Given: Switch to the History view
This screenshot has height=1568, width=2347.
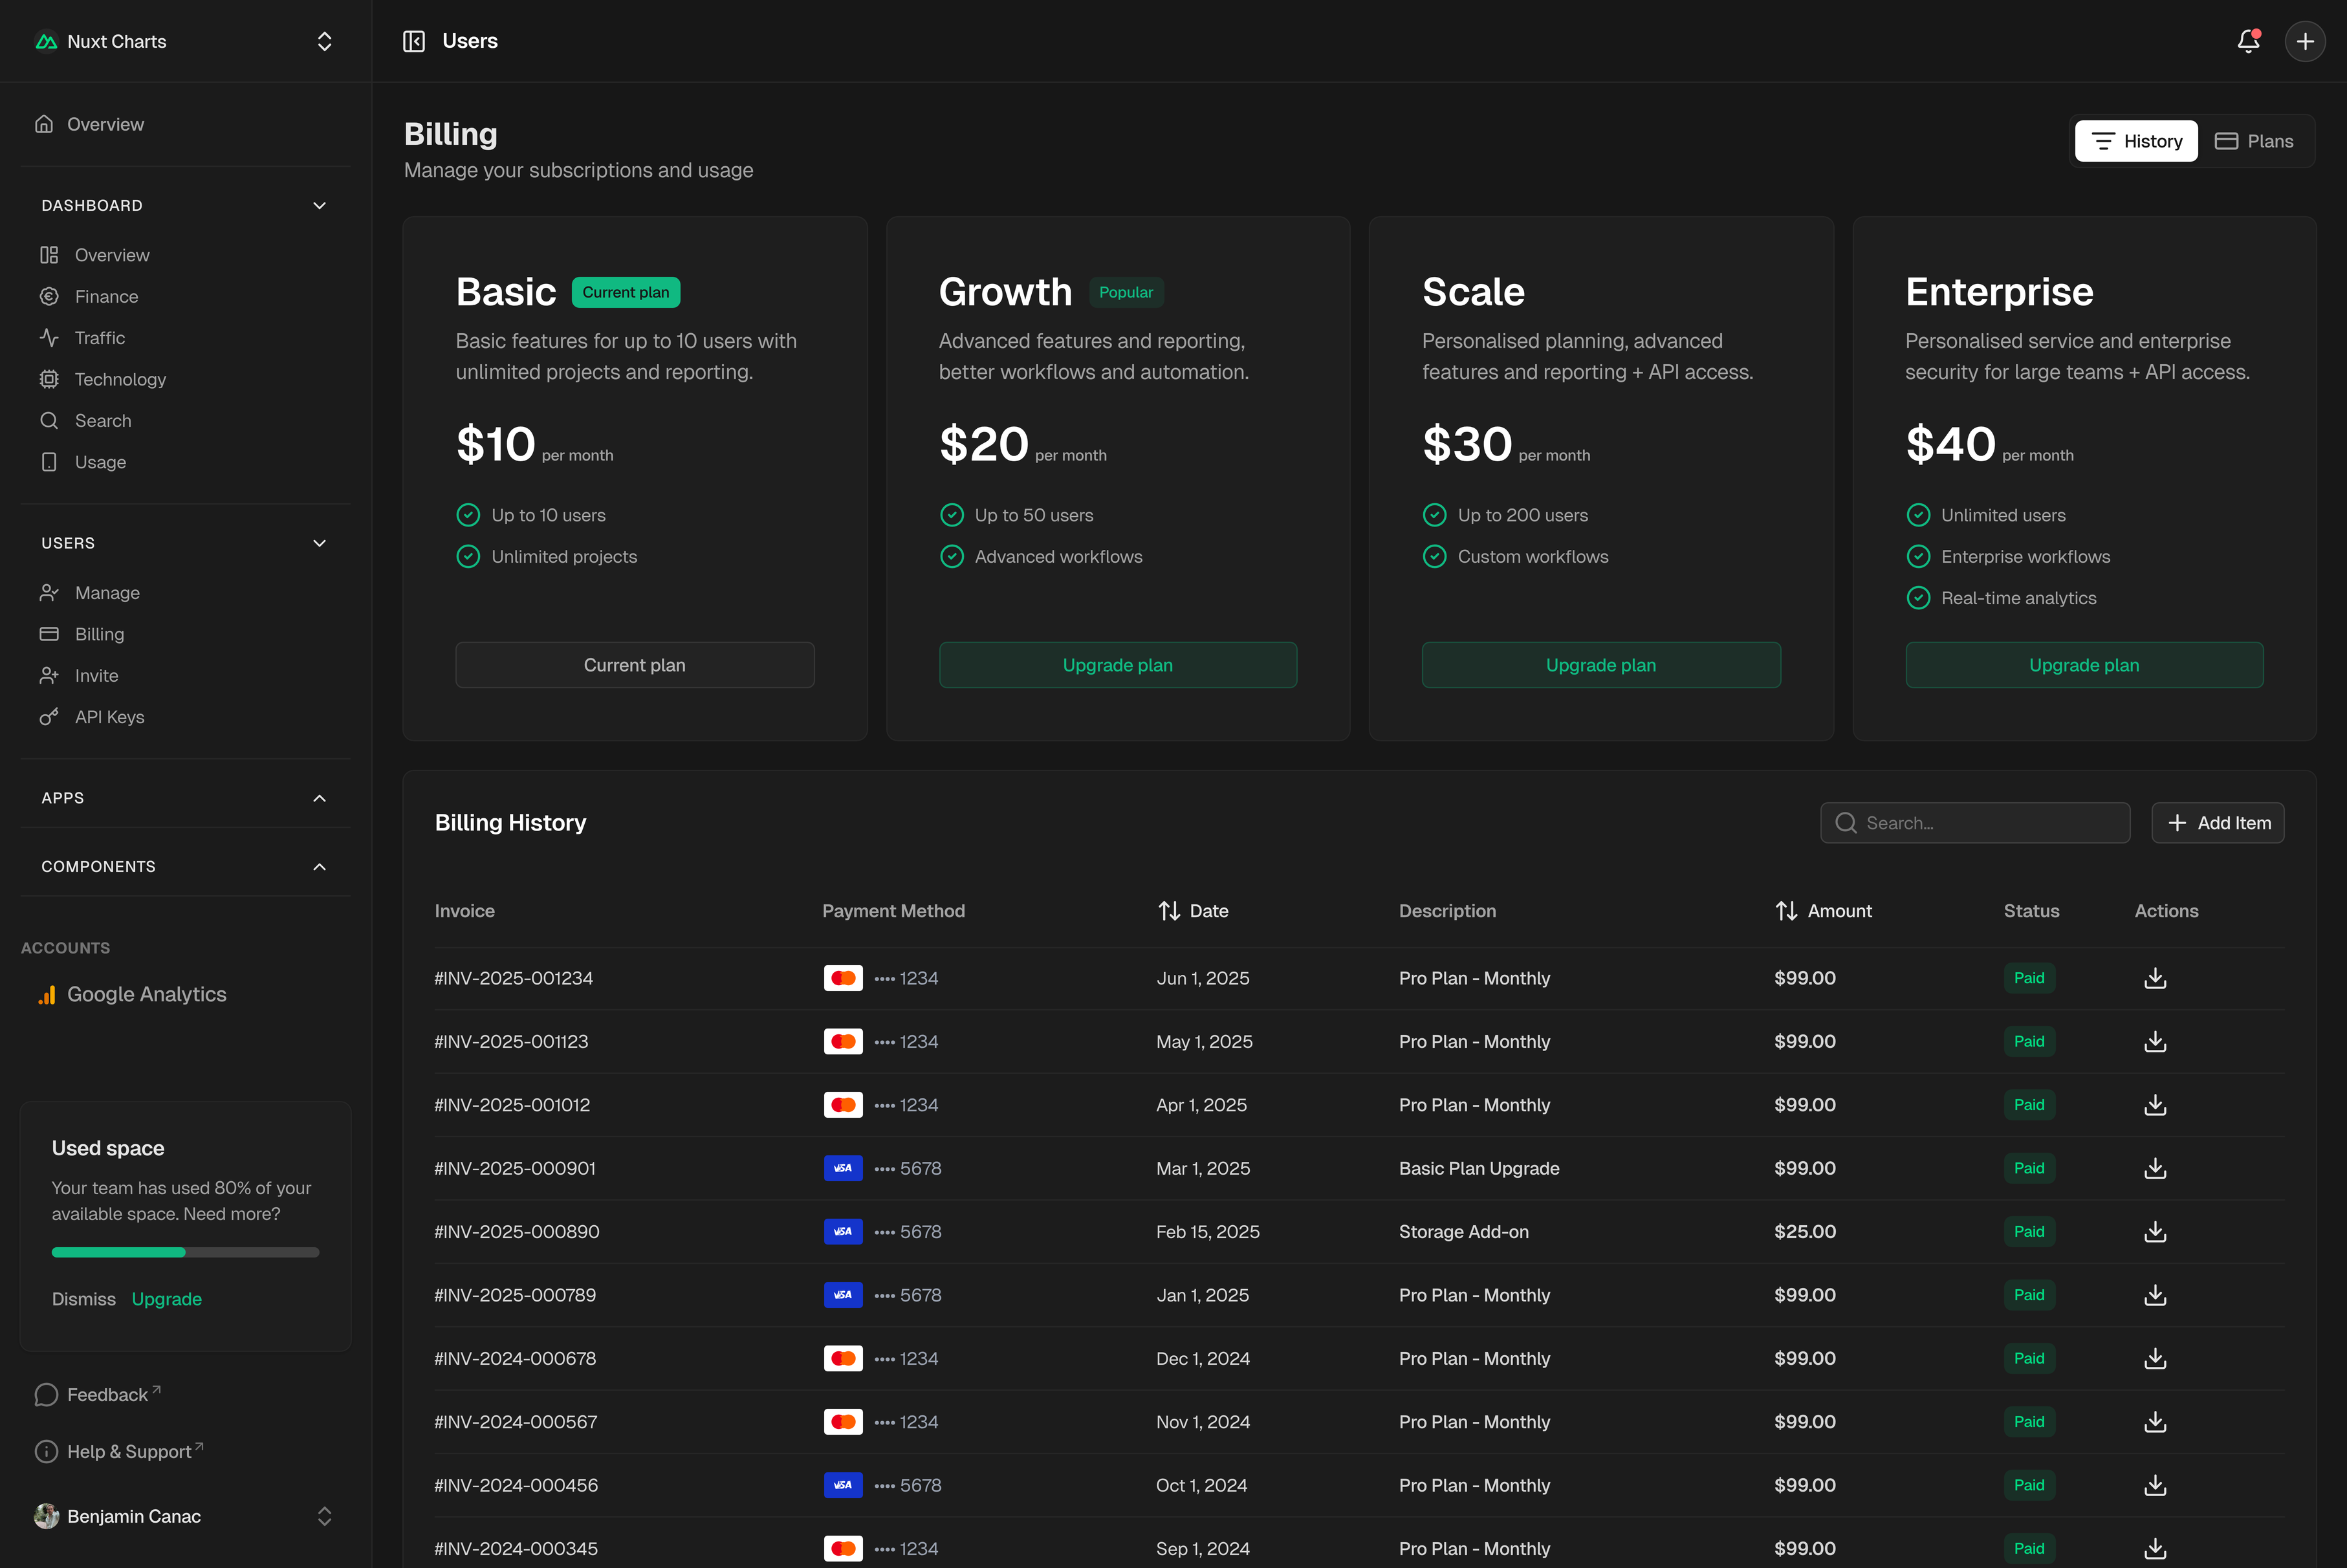Looking at the screenshot, I should pos(2136,141).
